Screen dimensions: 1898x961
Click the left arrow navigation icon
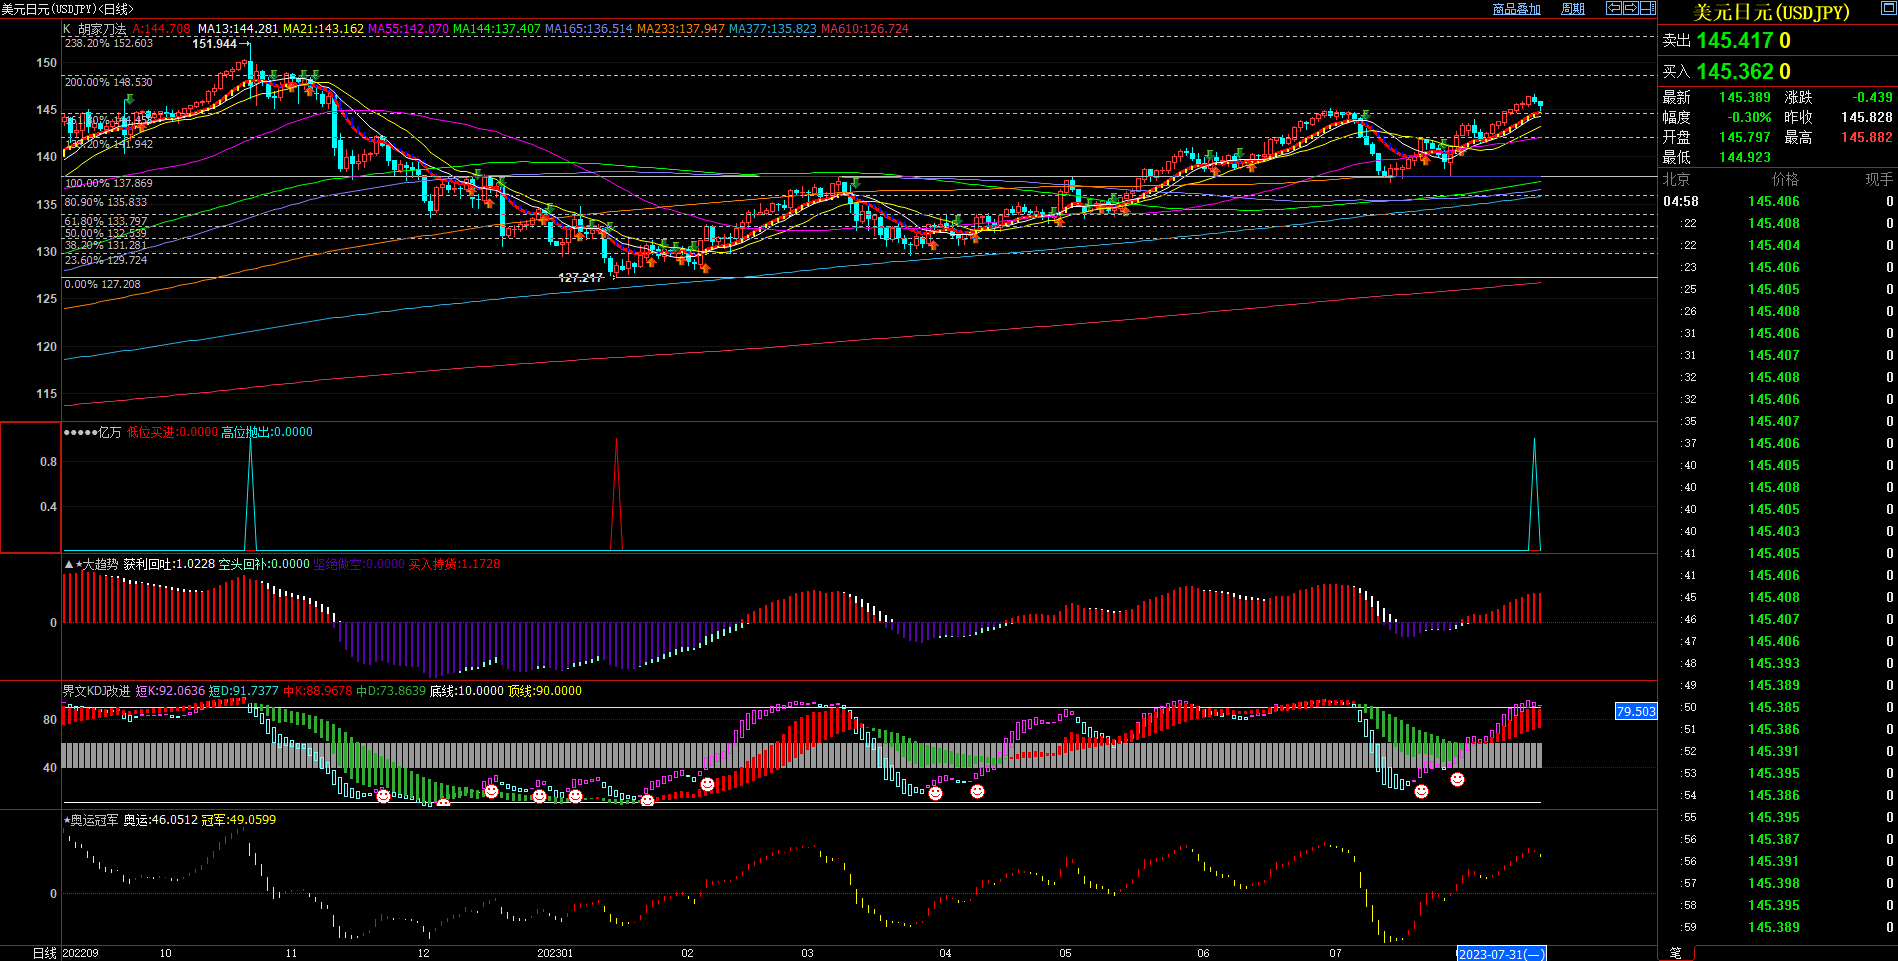1613,8
